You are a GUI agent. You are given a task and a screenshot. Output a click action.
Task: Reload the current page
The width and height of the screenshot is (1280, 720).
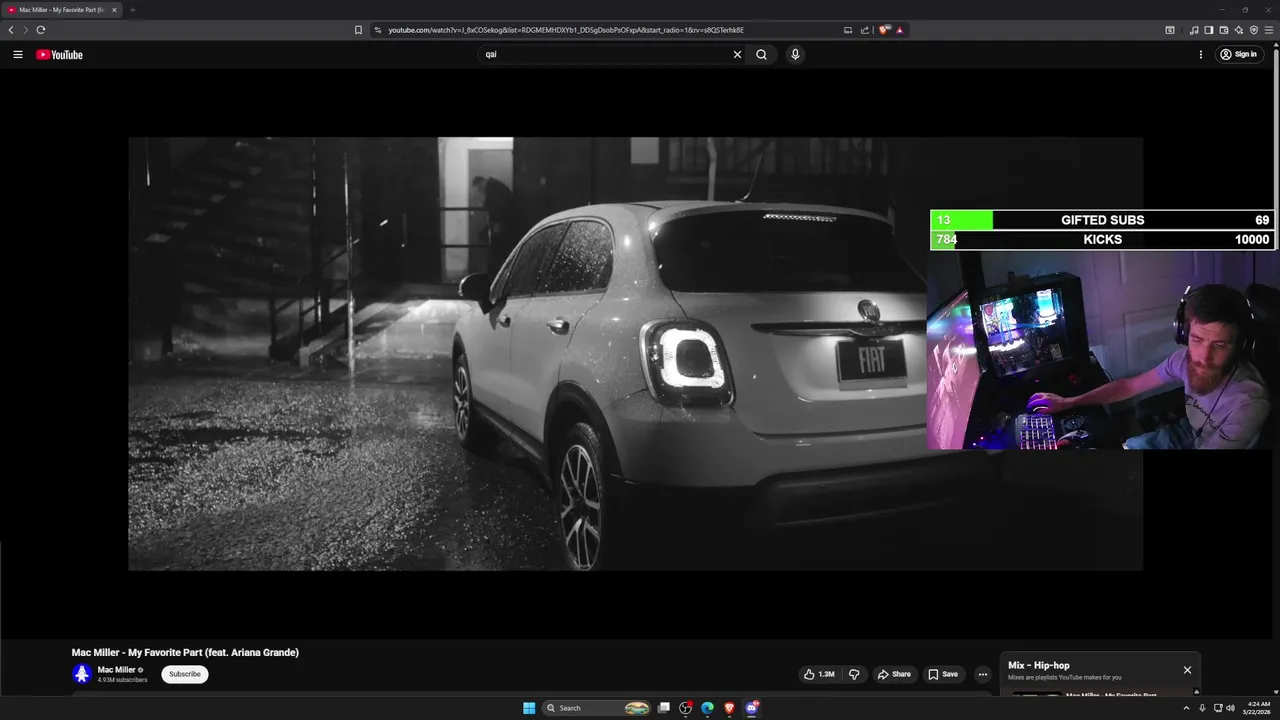point(41,30)
